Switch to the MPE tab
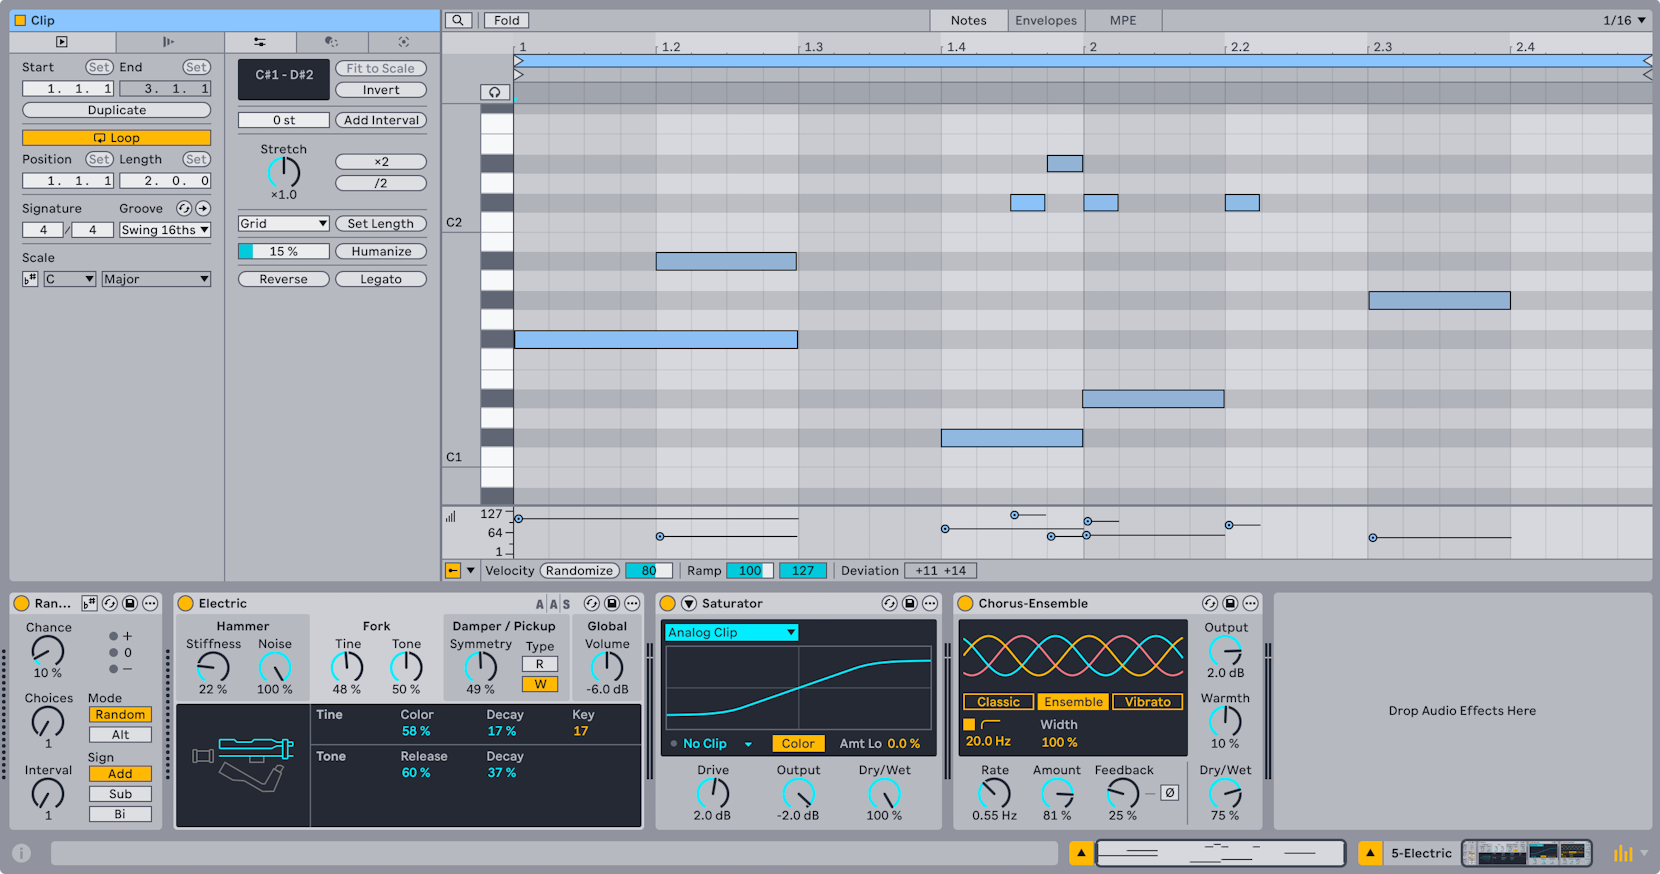The width and height of the screenshot is (1660, 874). pos(1123,20)
